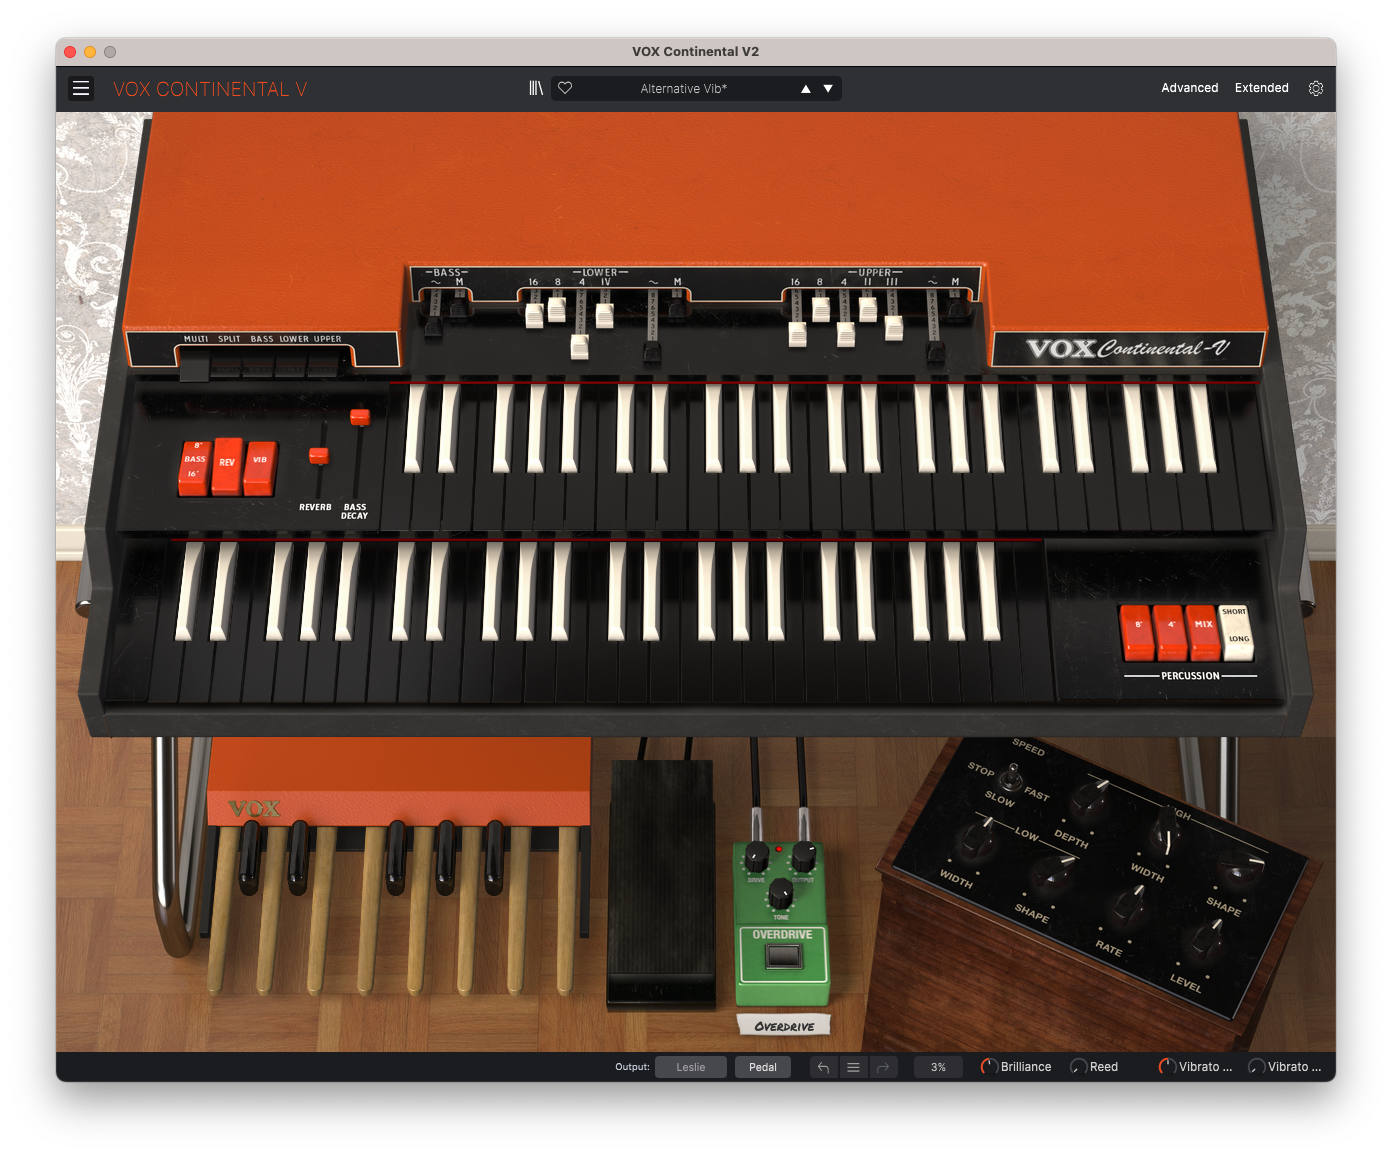Click the undo arrow in bottom bar
This screenshot has height=1156, width=1392.
(823, 1067)
